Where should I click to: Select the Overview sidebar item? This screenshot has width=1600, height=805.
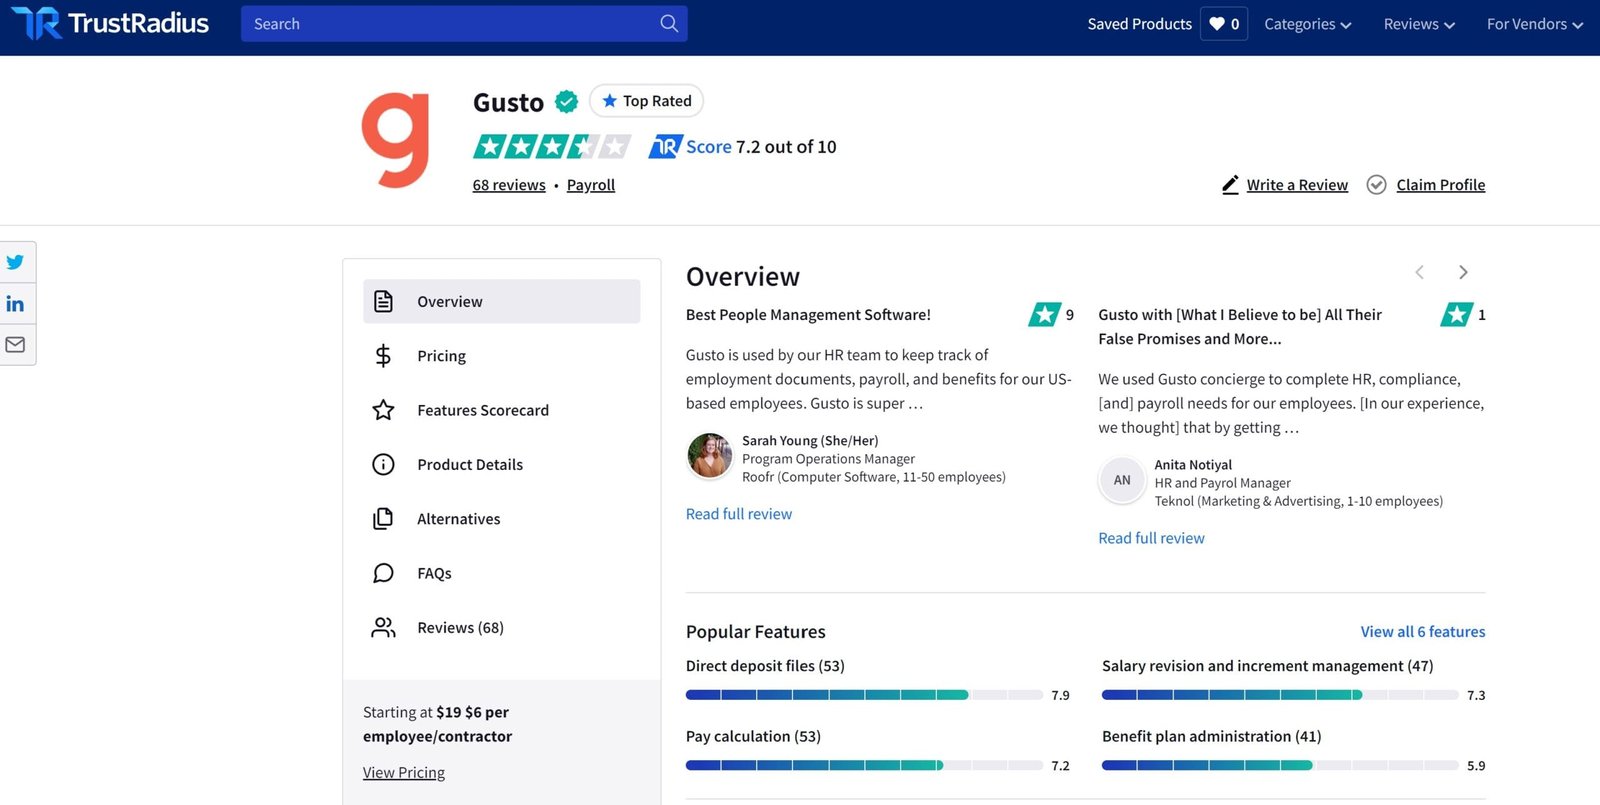(x=501, y=301)
